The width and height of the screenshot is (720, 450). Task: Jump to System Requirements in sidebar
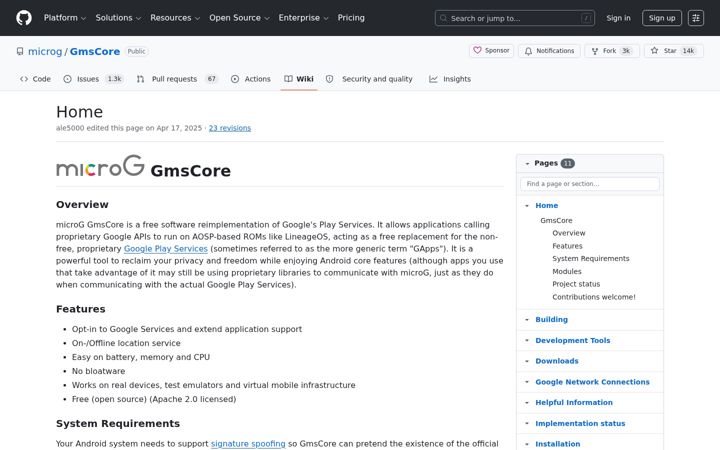click(x=591, y=259)
